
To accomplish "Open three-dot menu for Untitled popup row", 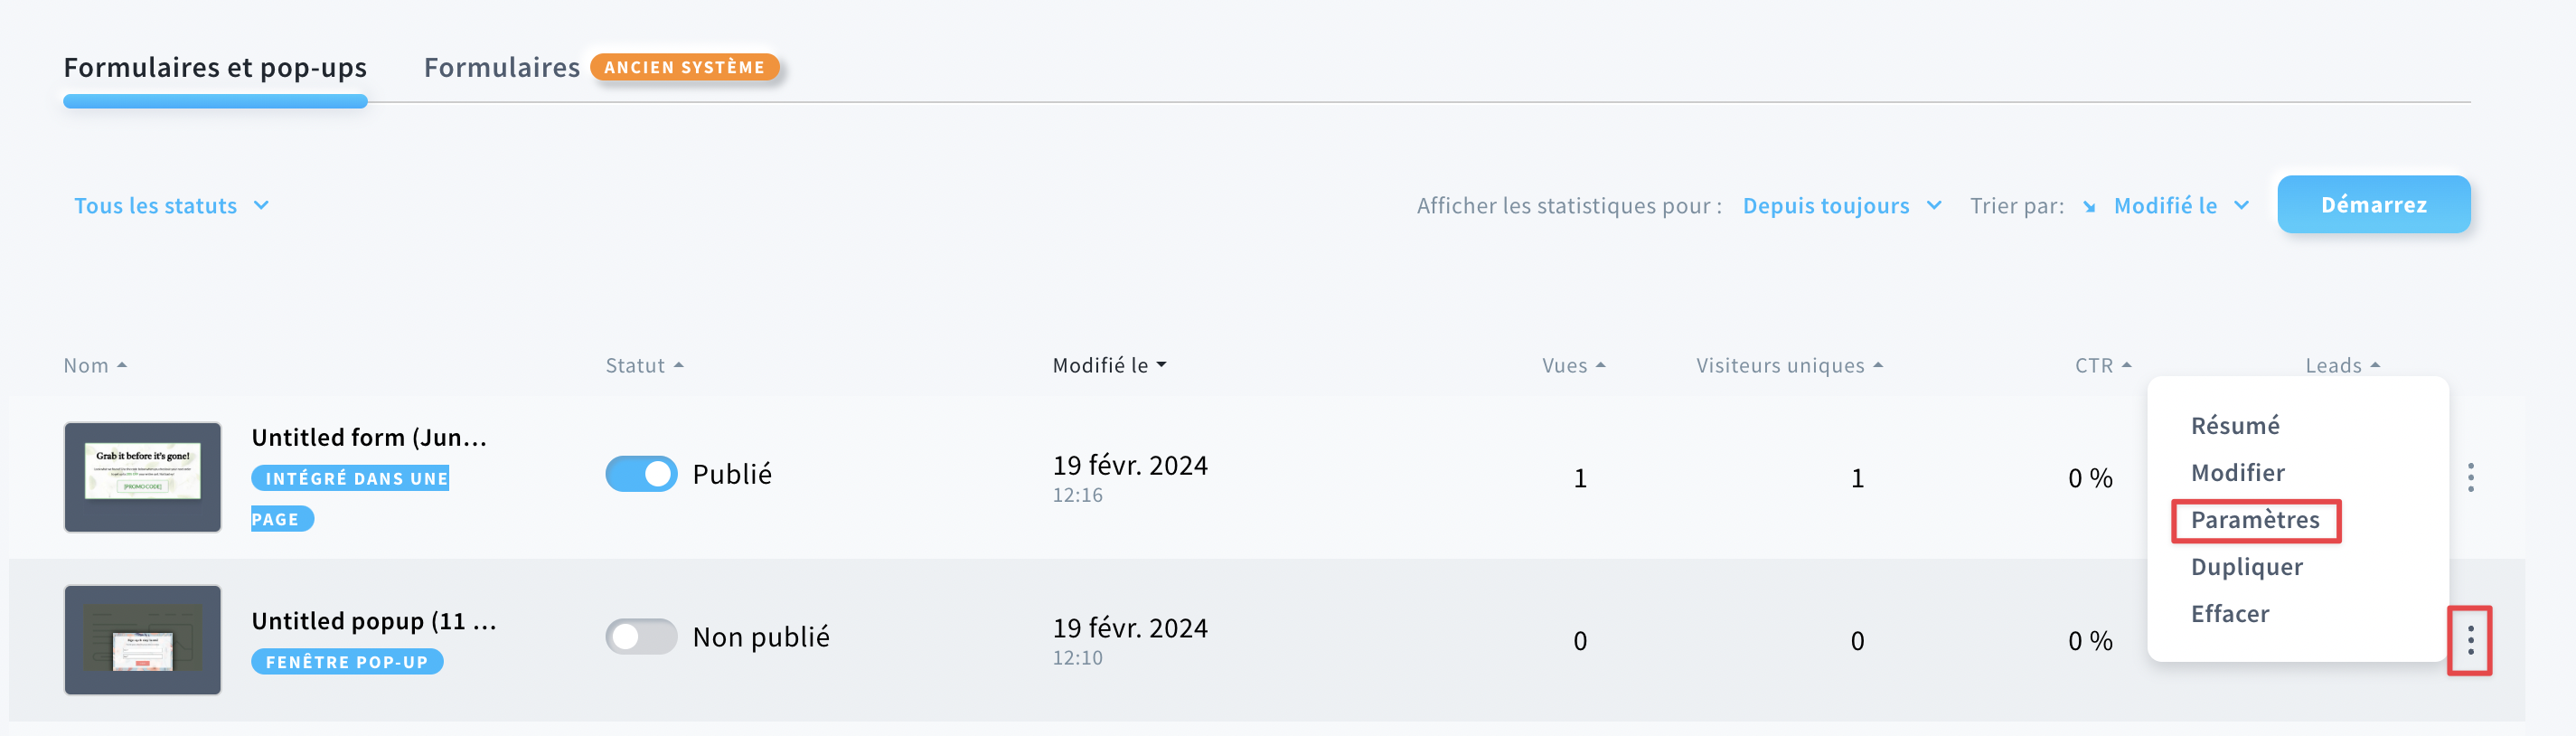I will point(2470,640).
